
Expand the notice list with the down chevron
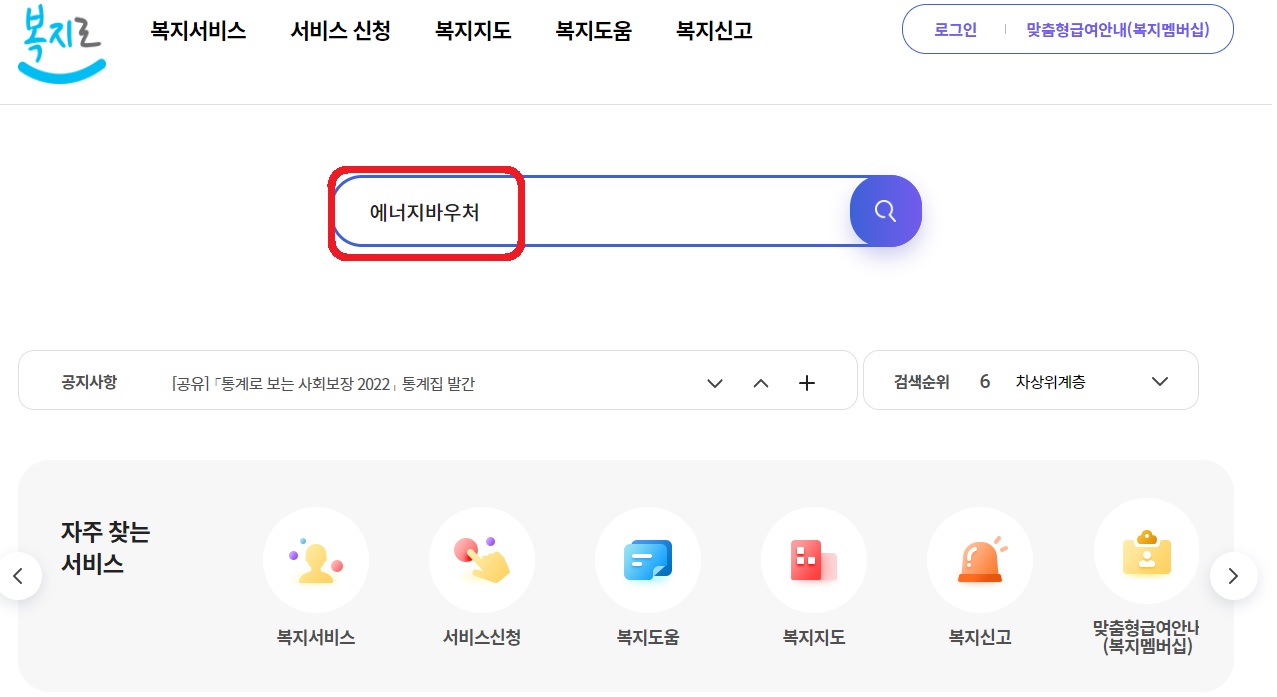714,382
